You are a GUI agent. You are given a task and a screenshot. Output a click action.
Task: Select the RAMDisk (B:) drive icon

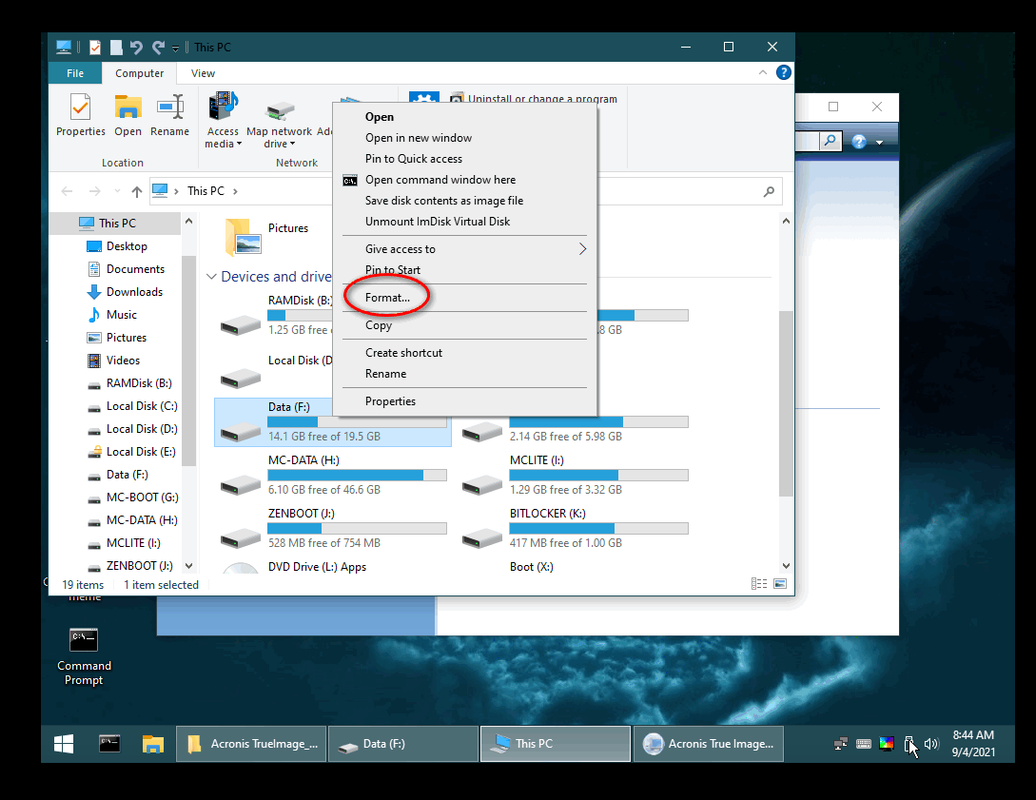pos(240,324)
